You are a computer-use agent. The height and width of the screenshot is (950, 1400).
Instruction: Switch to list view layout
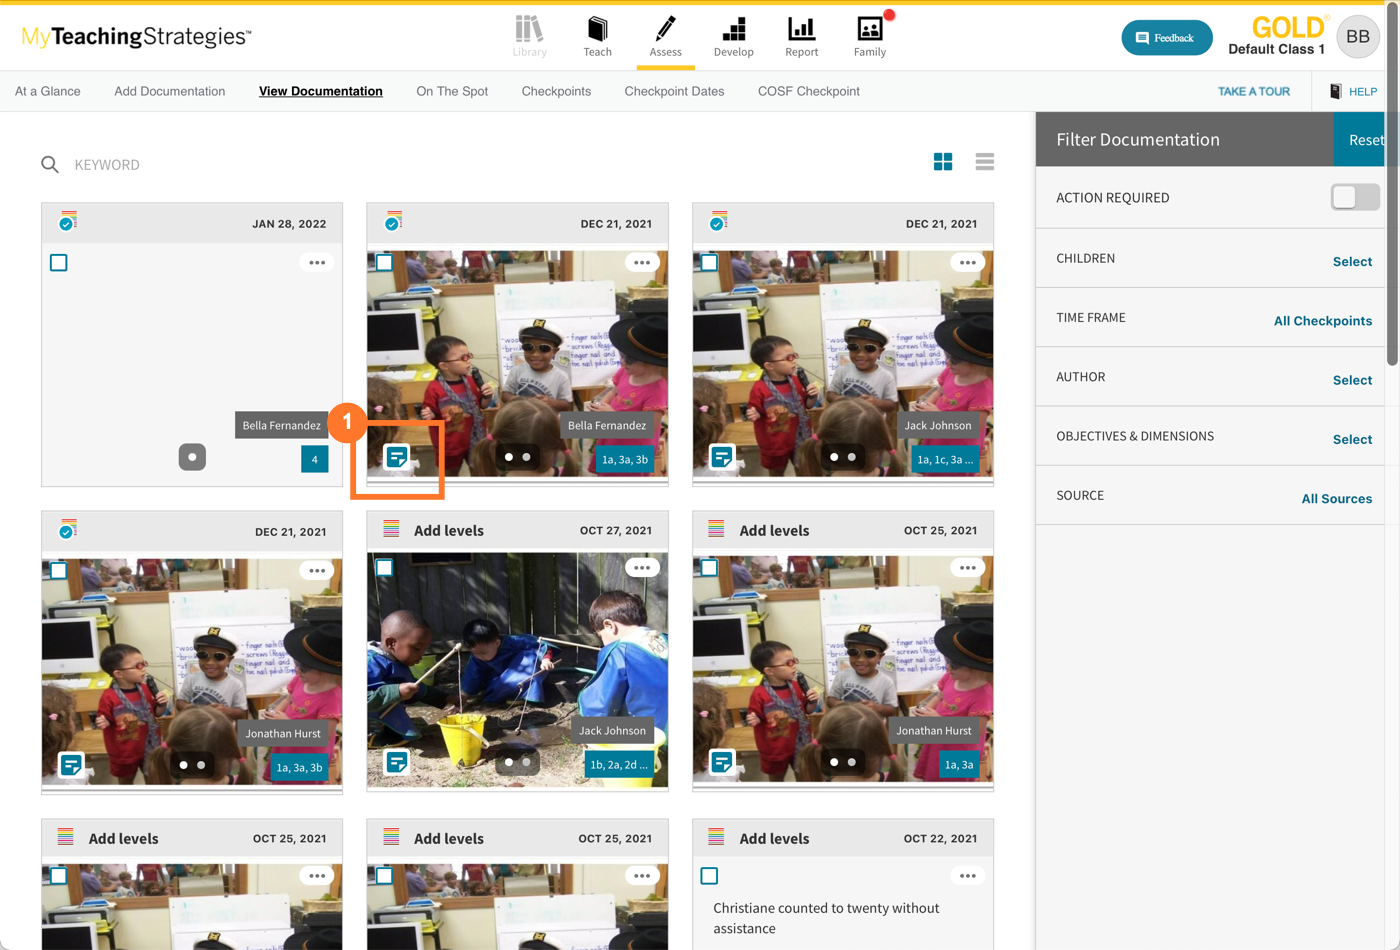pyautogui.click(x=985, y=162)
